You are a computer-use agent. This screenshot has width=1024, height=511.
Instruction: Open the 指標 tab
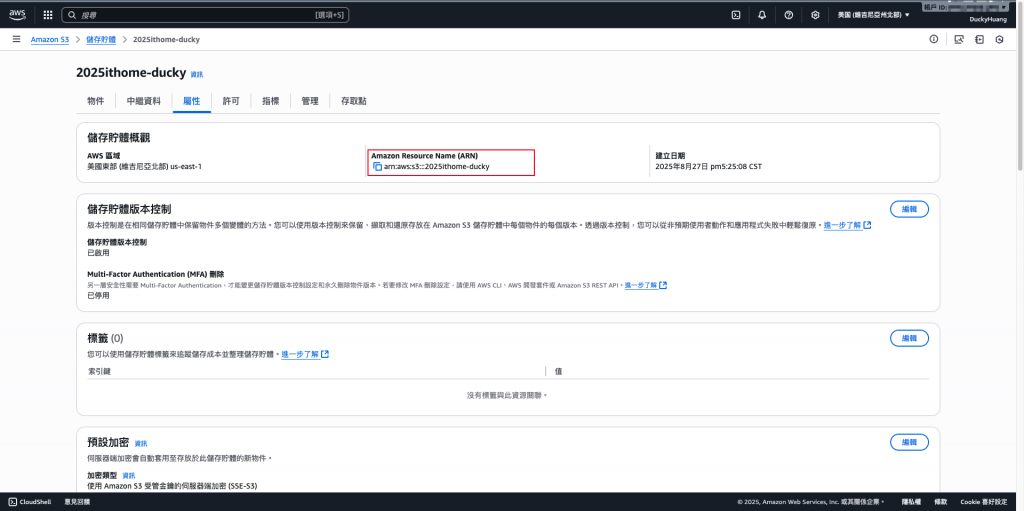pyautogui.click(x=270, y=101)
